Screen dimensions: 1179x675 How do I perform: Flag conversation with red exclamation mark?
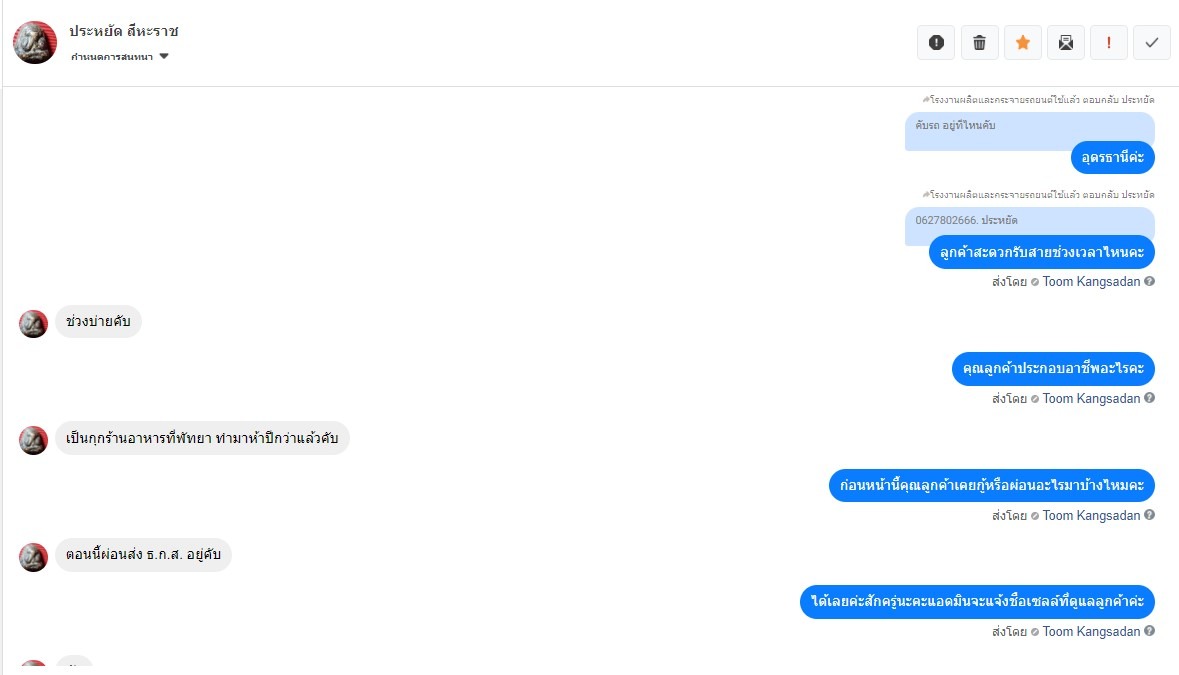coord(1108,43)
